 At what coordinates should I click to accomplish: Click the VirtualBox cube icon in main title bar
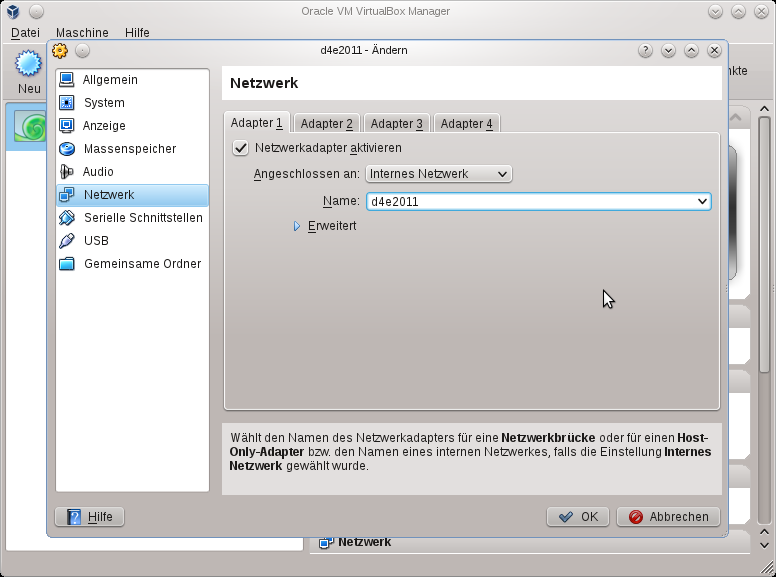(x=13, y=11)
